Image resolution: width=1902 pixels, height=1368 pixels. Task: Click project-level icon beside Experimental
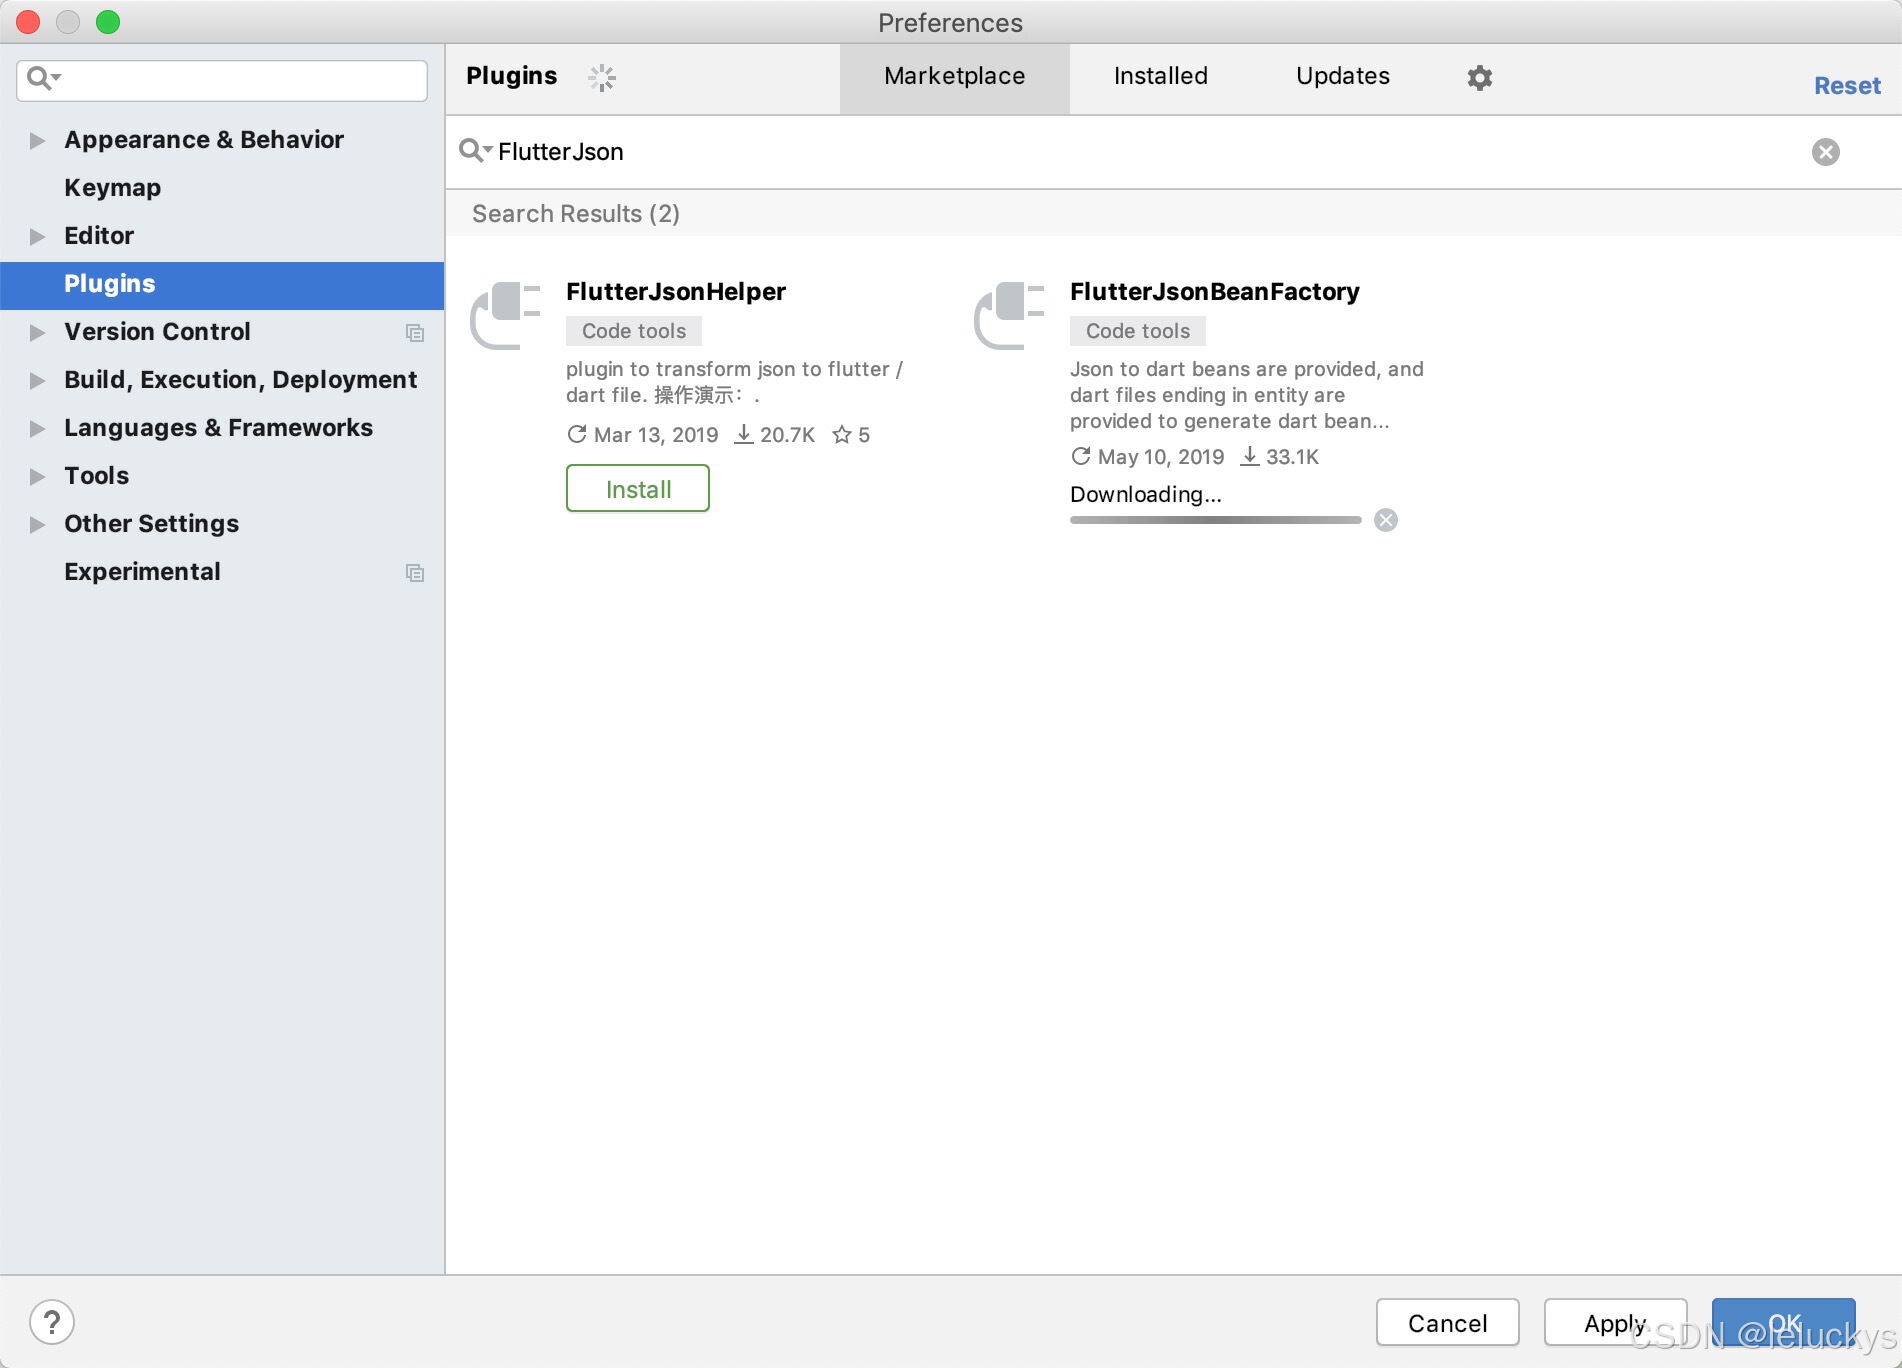[414, 573]
